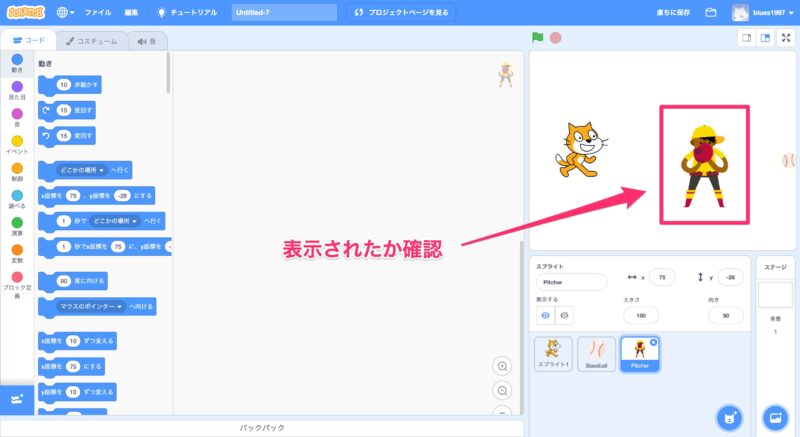
Task: Zoom out the code workspace
Action: pos(503,390)
